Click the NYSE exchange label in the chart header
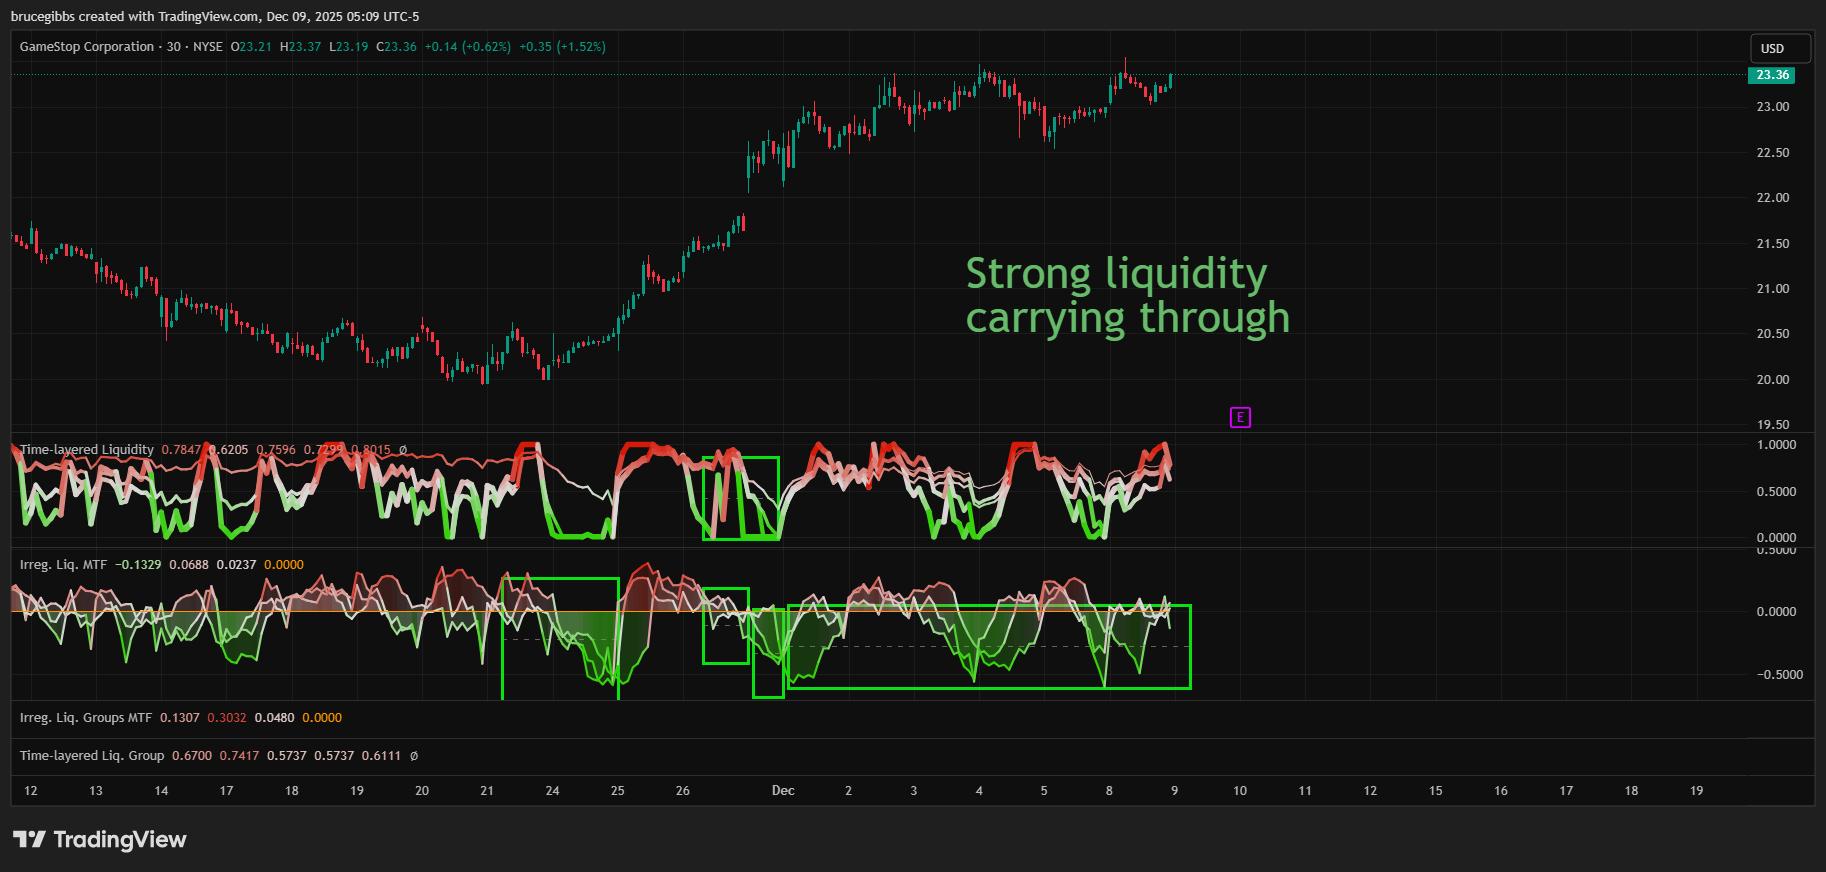Screen dimensions: 1826x872 click(208, 47)
